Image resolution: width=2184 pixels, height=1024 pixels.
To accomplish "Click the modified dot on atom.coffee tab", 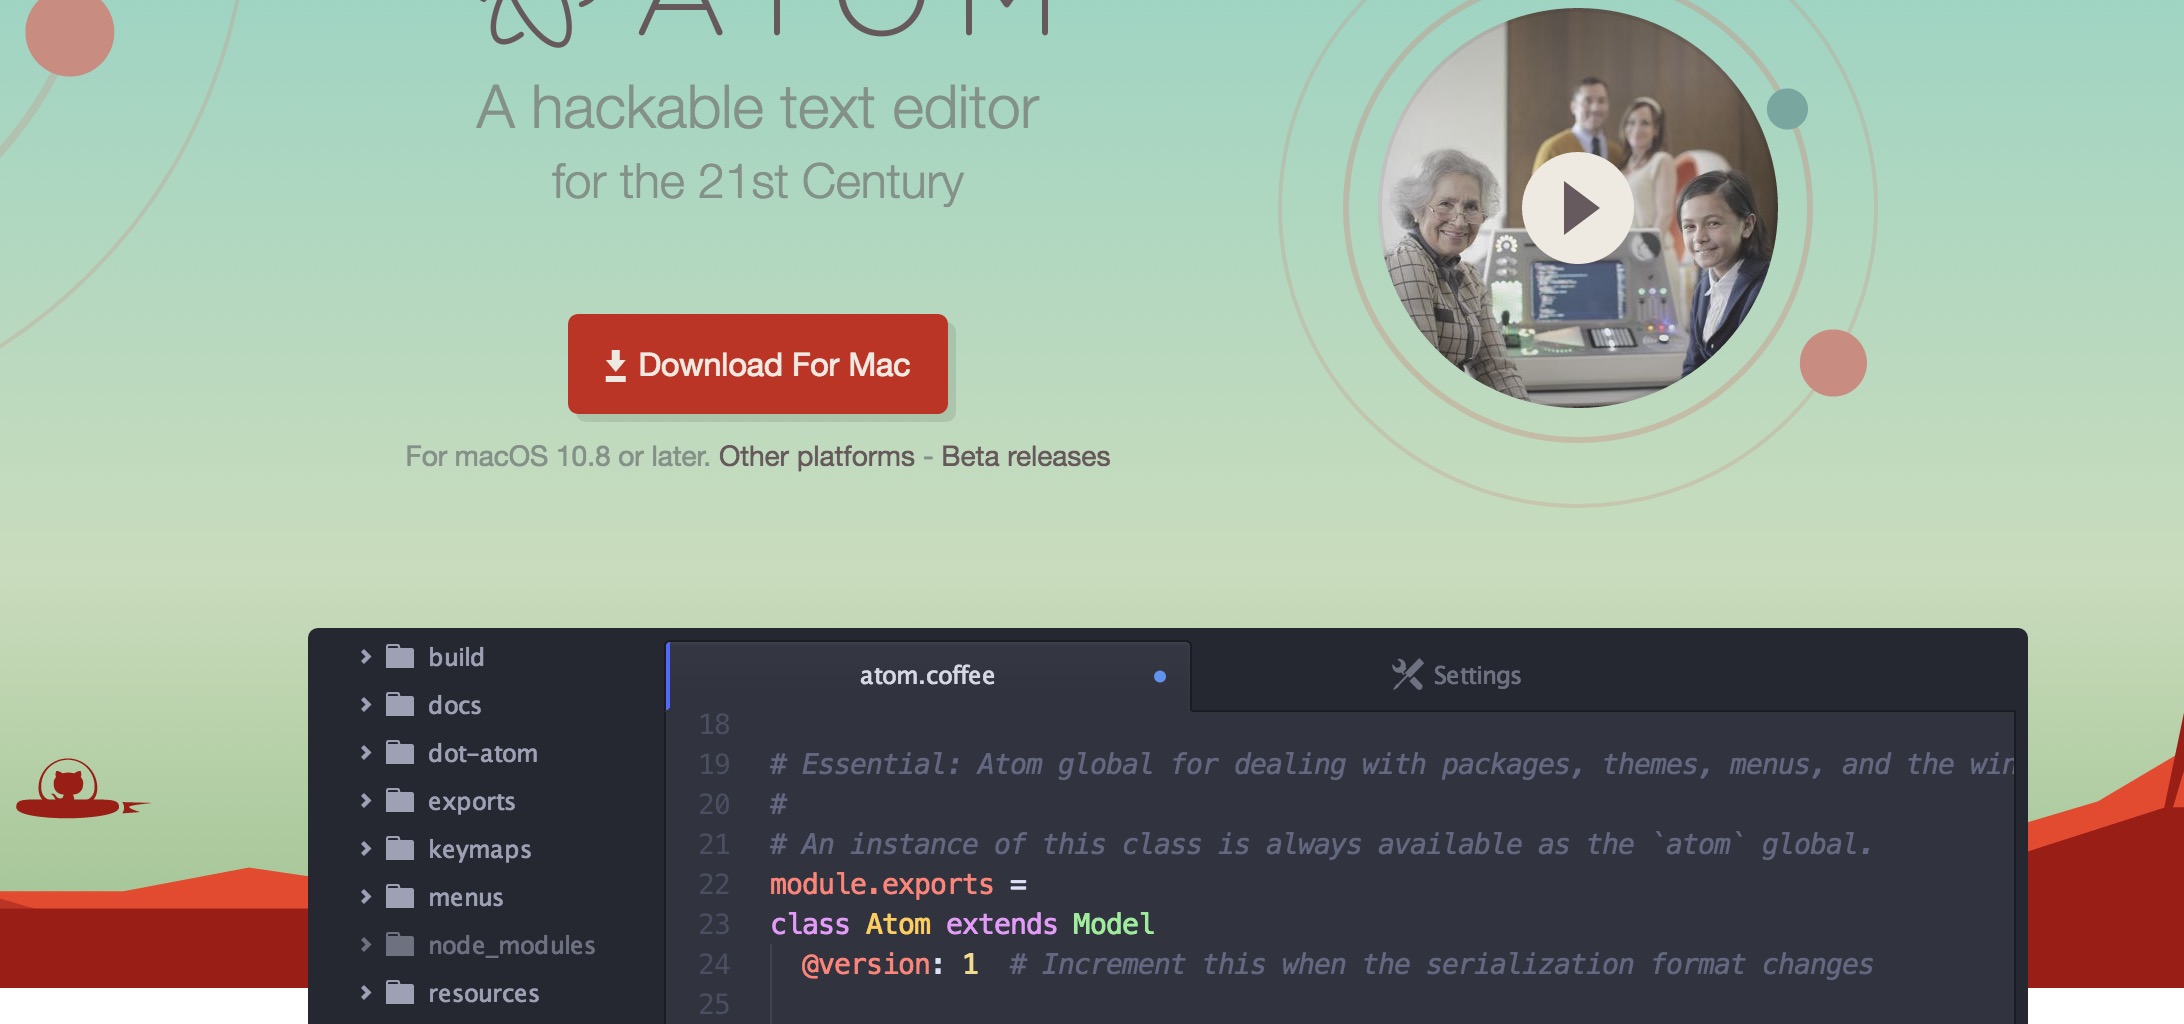I will (1159, 676).
